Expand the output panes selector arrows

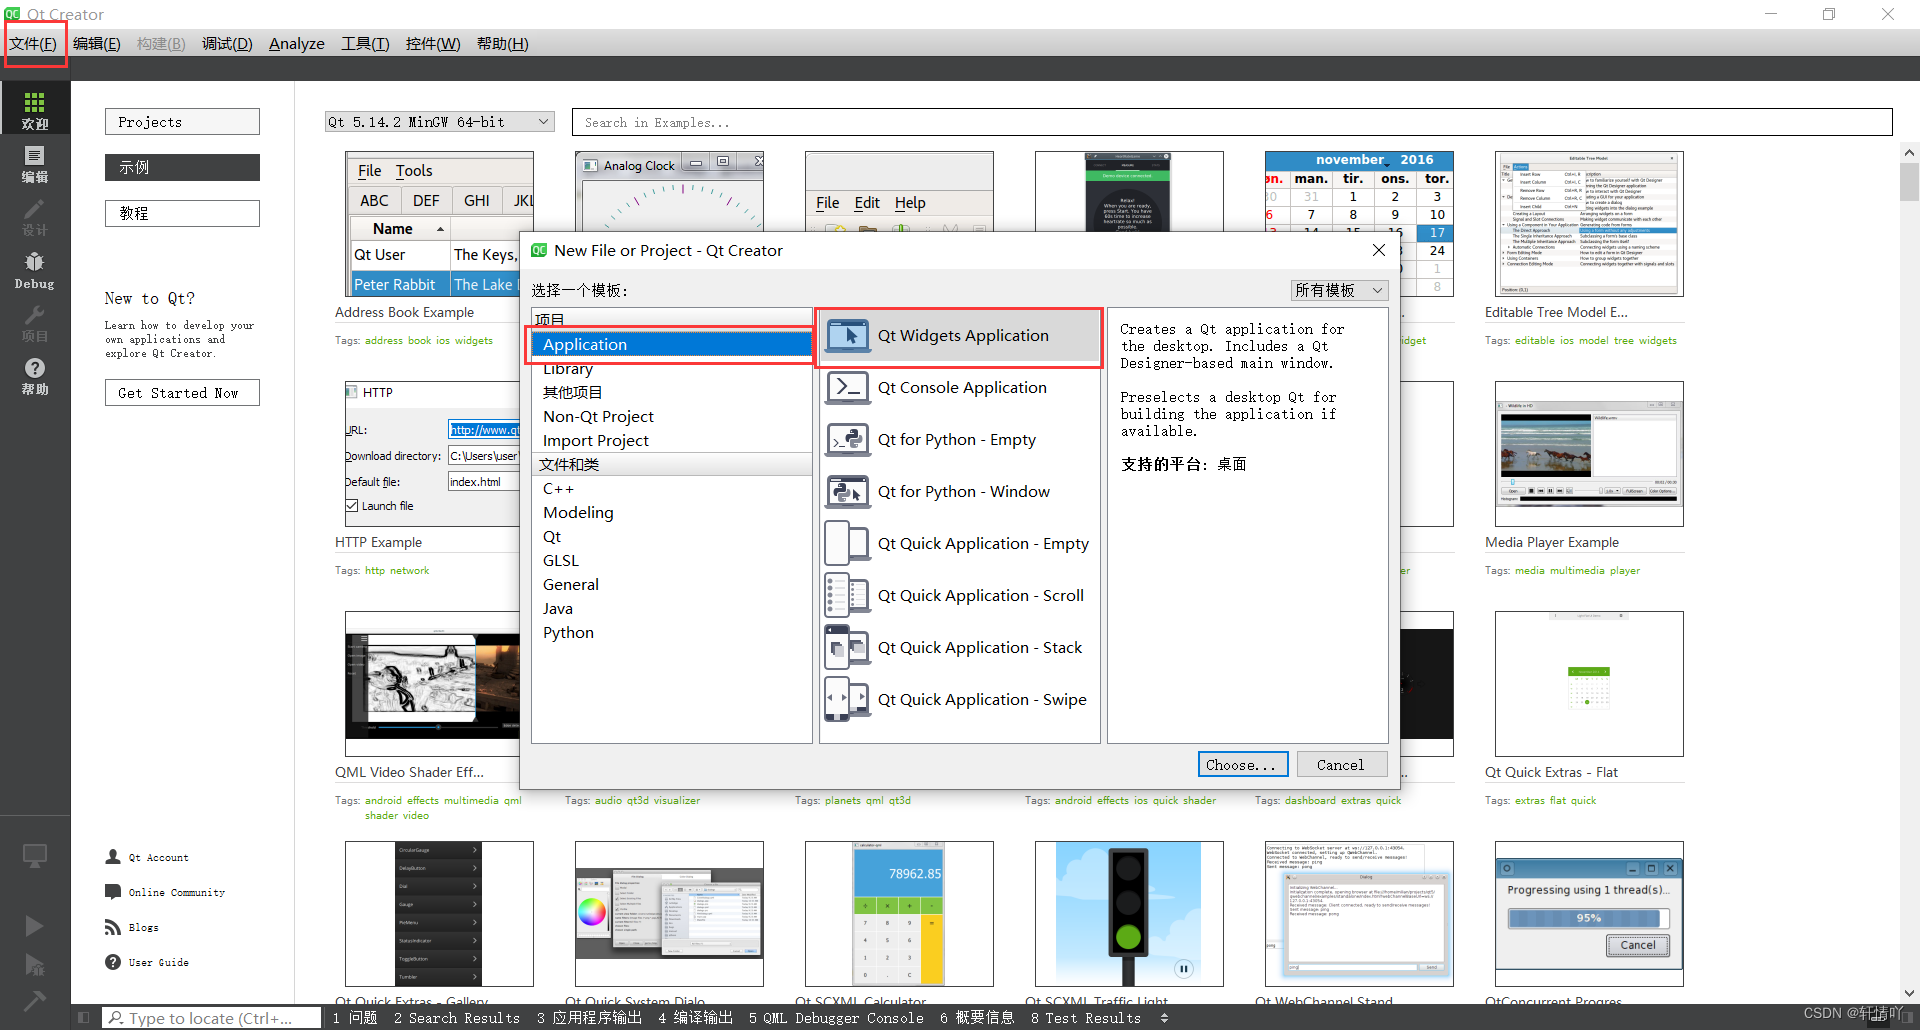[1164, 1018]
